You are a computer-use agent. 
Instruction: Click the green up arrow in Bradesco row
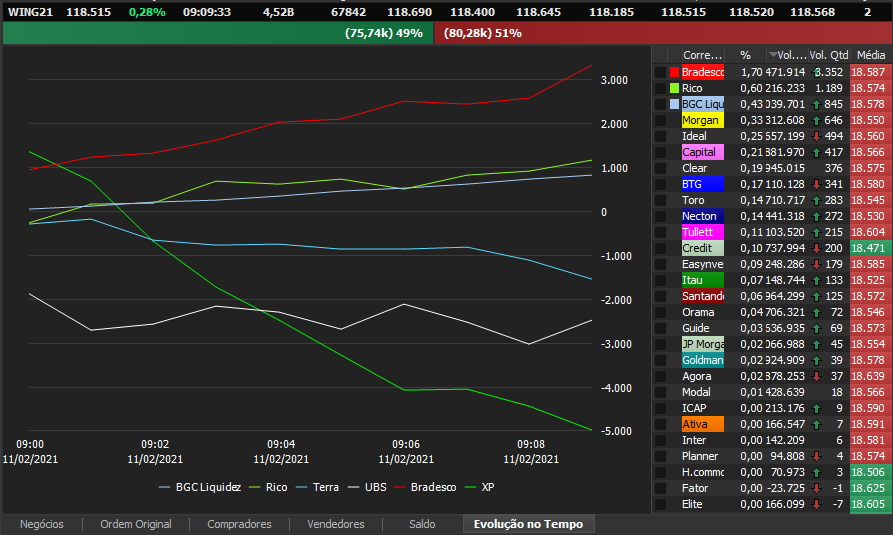(x=816, y=72)
